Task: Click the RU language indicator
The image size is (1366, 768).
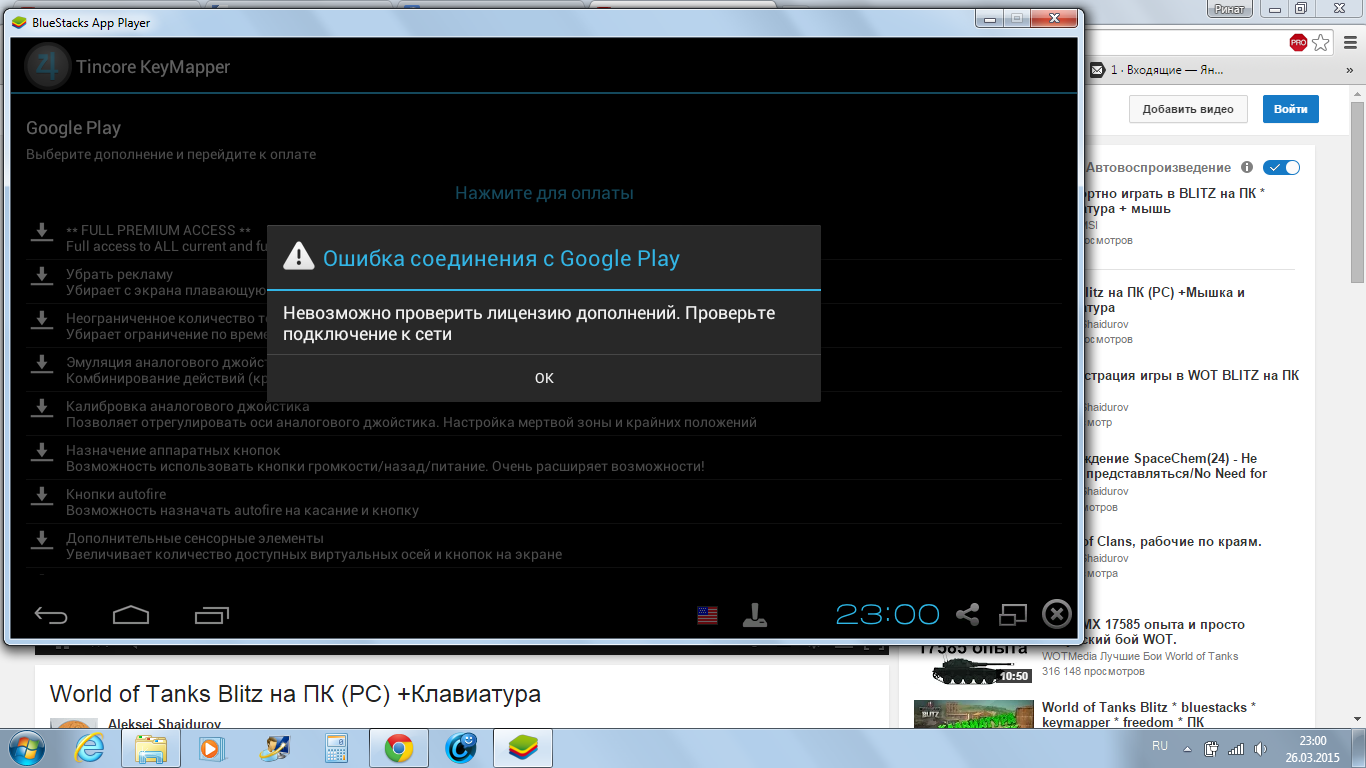Action: tap(1160, 747)
